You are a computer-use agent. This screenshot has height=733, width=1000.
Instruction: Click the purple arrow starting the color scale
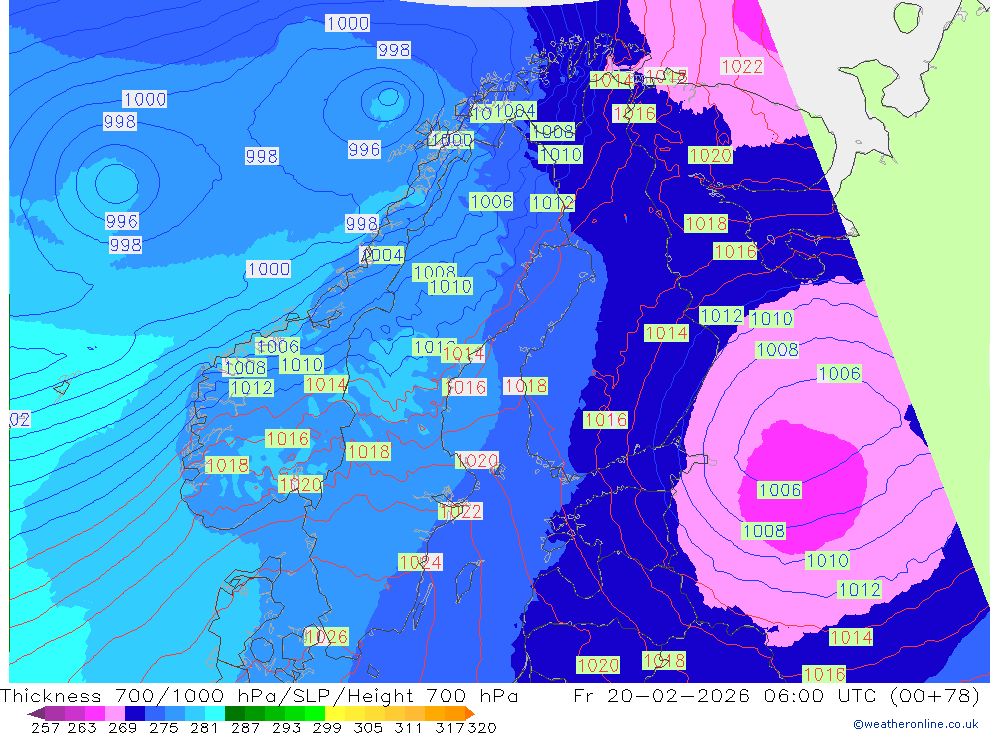point(36,713)
